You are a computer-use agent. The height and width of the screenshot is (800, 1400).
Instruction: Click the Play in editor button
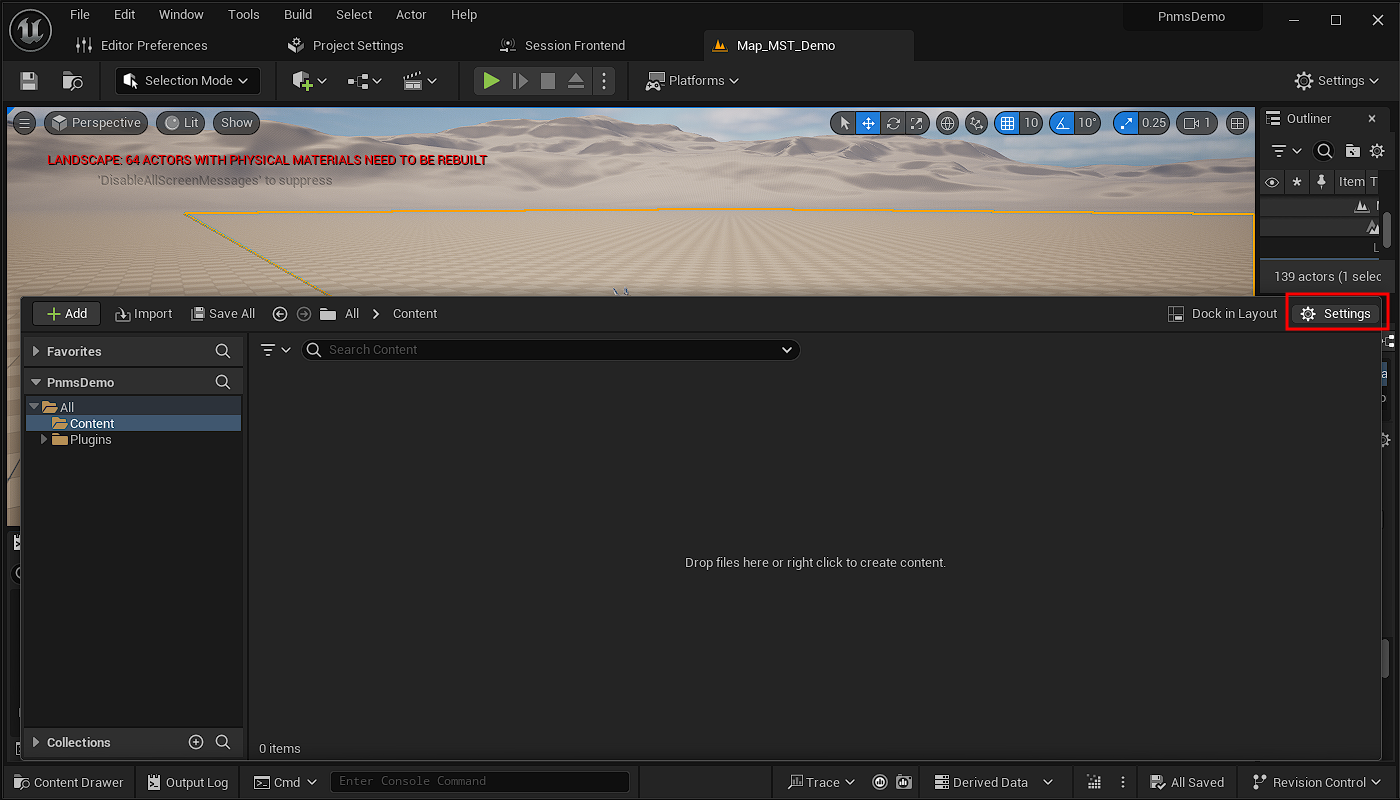coord(490,81)
